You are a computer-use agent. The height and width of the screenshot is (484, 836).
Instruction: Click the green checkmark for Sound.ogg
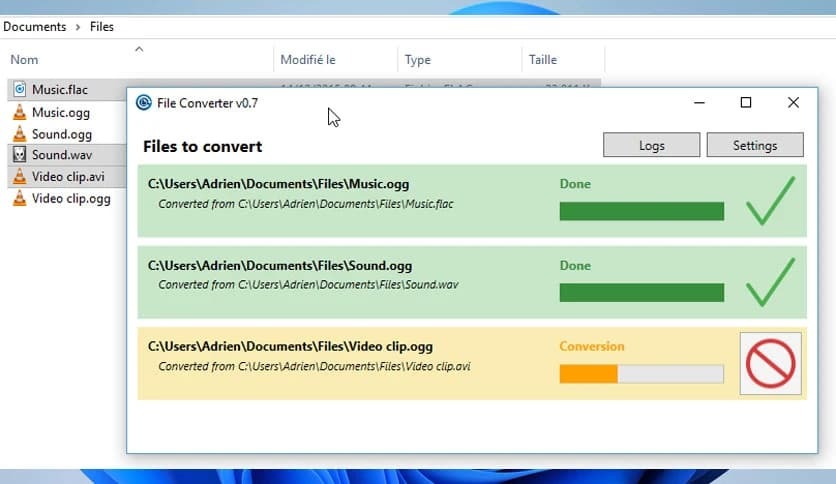click(770, 282)
